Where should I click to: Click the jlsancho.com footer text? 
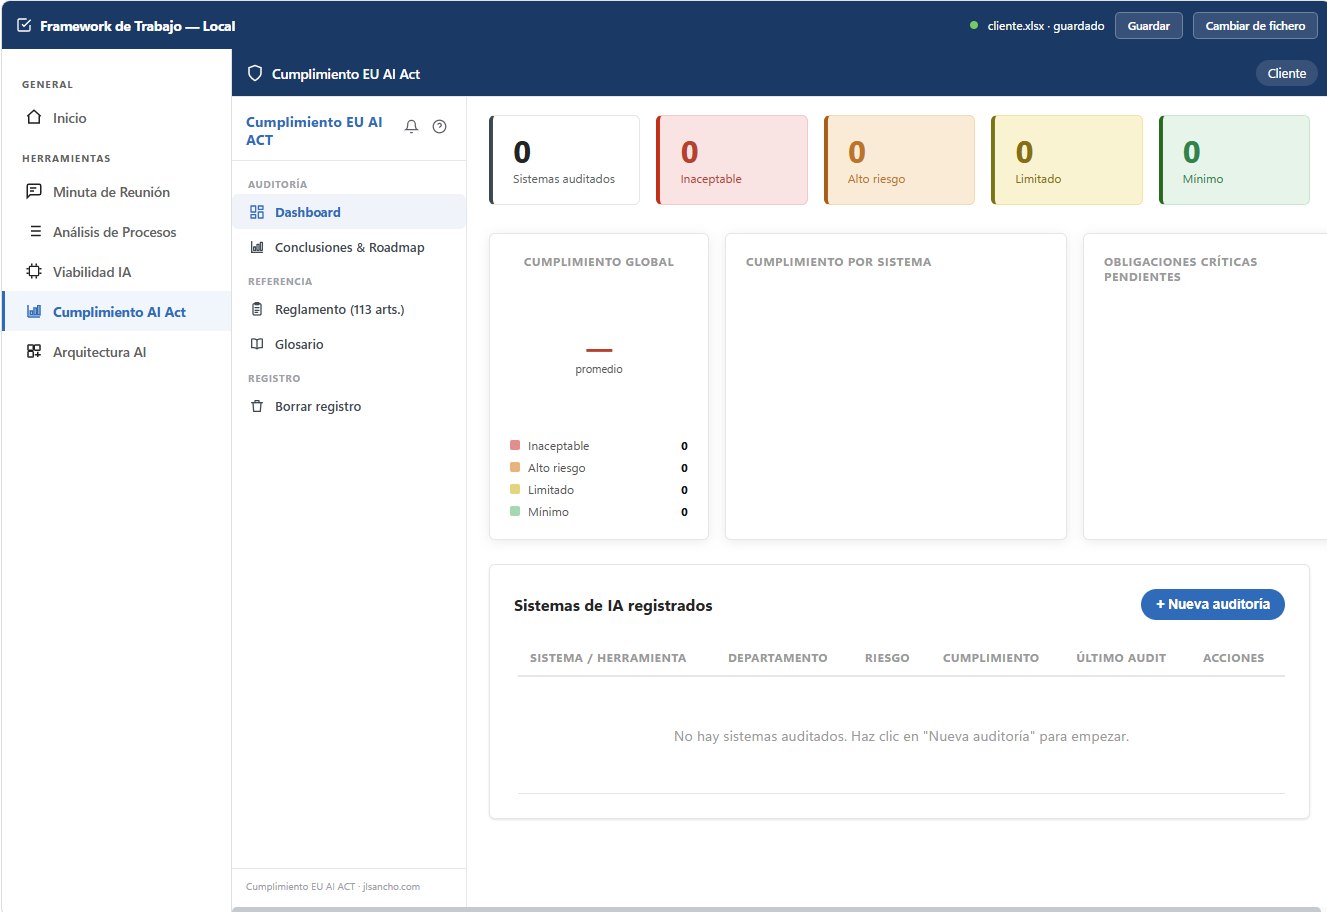(391, 886)
